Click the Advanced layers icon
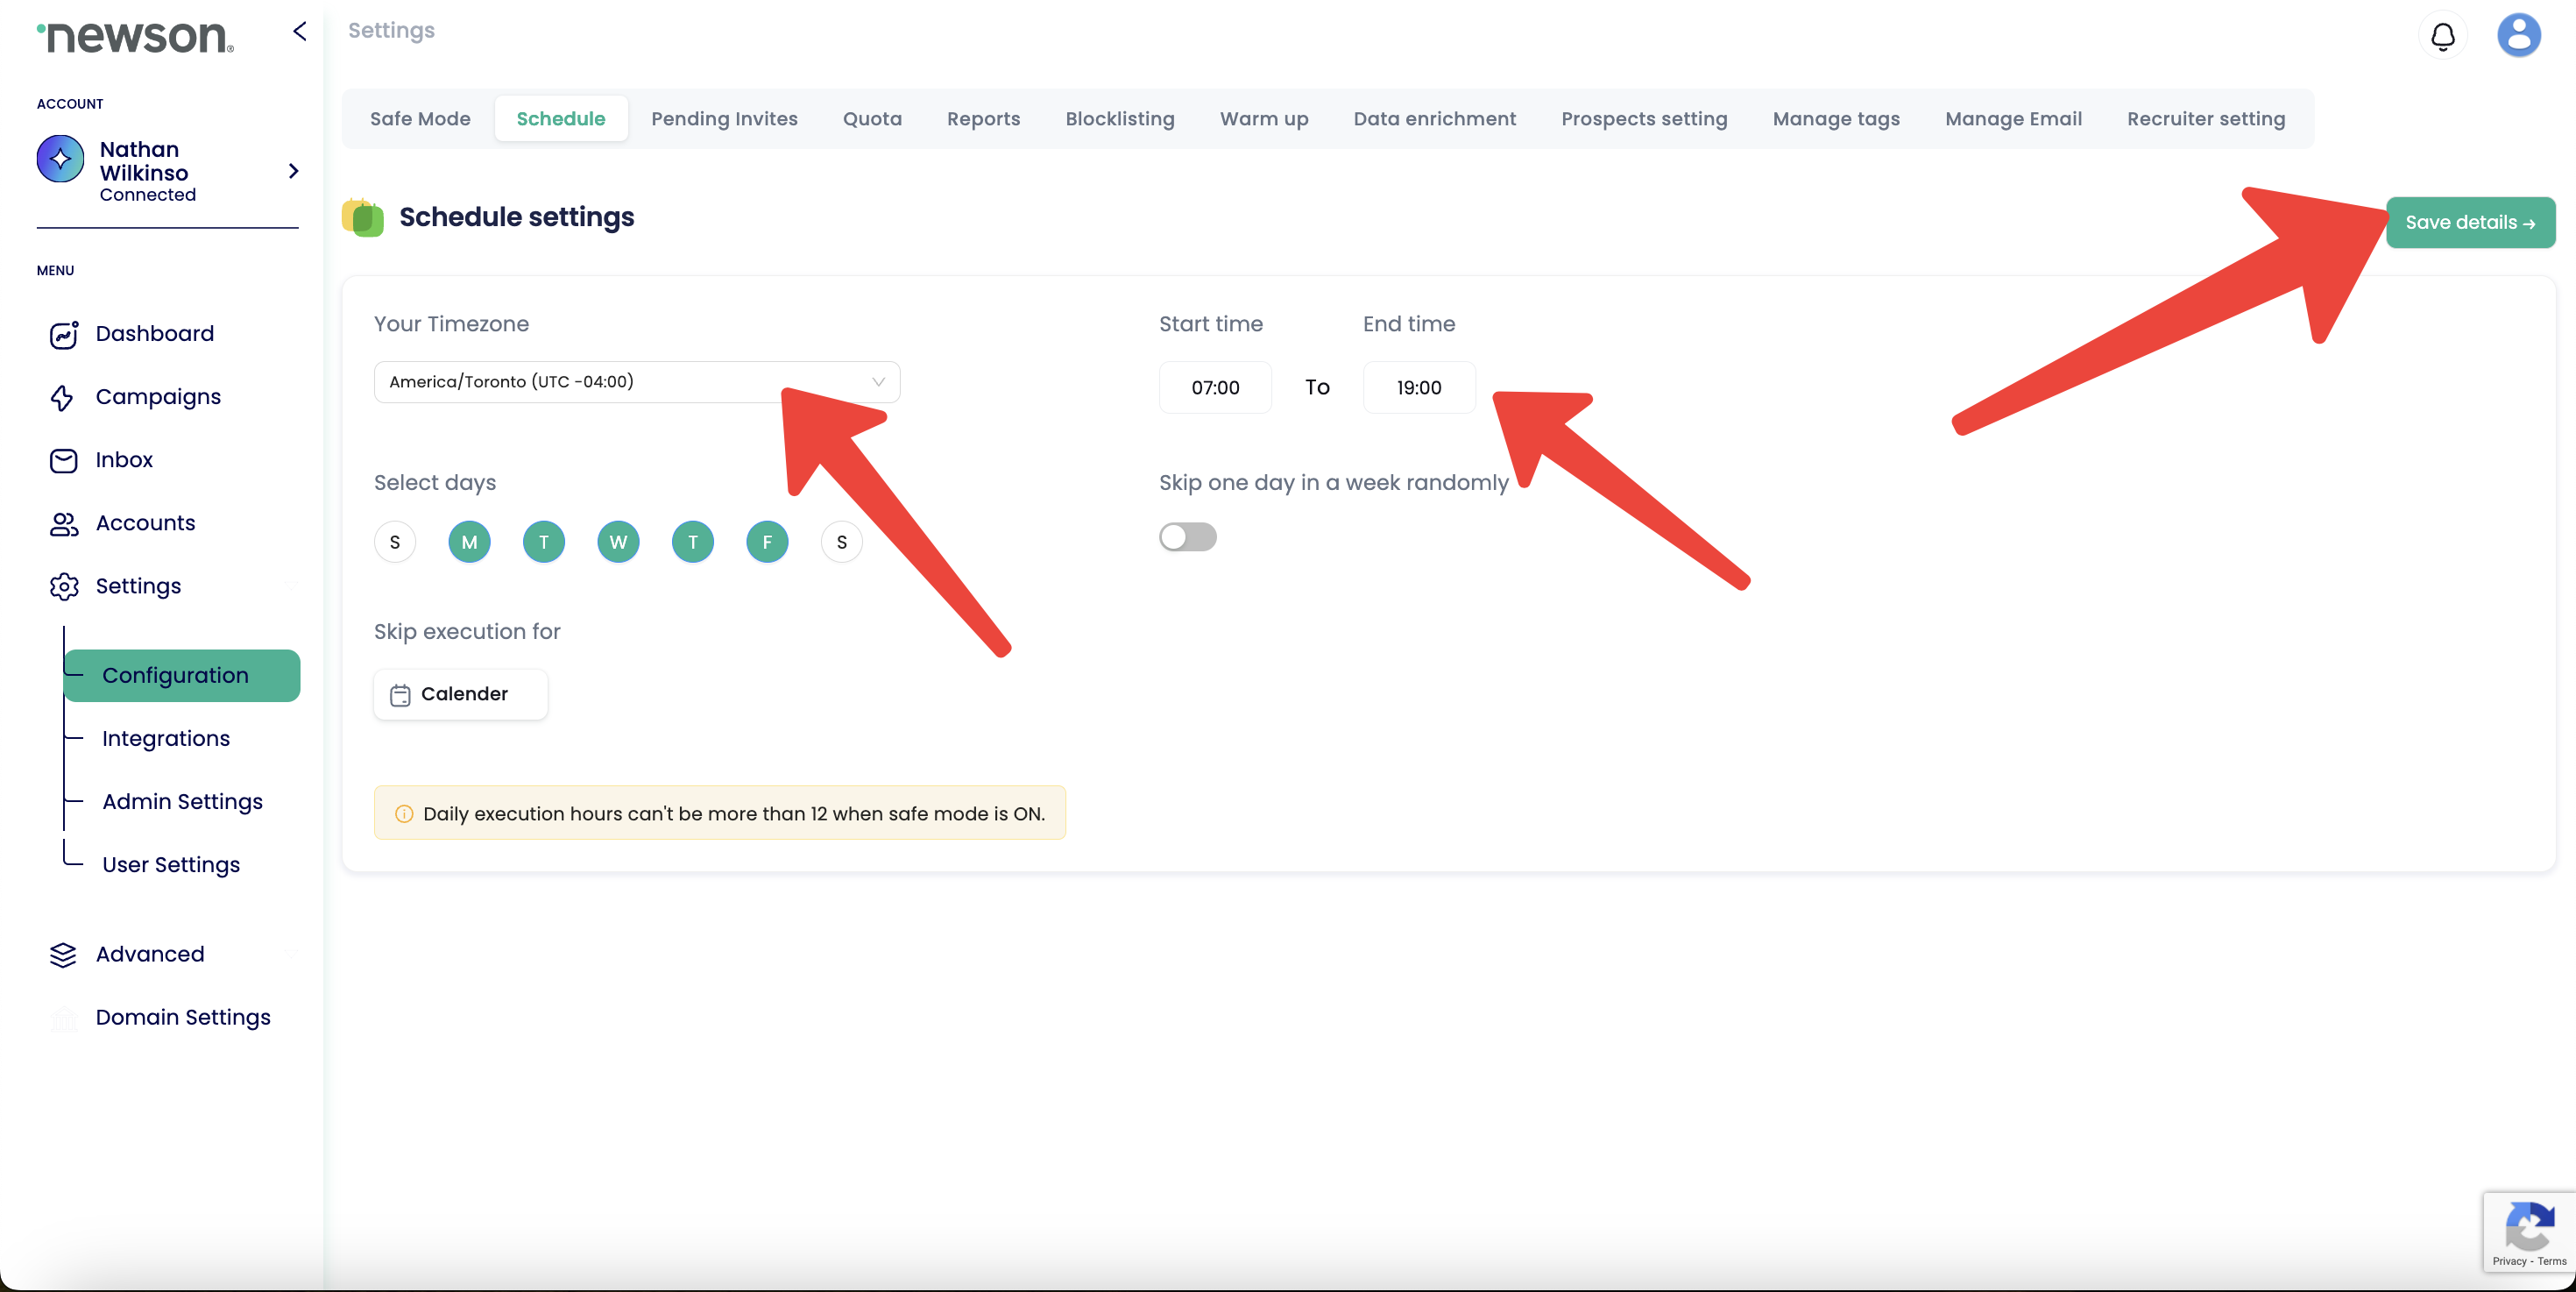This screenshot has width=2576, height=1292. (63, 954)
